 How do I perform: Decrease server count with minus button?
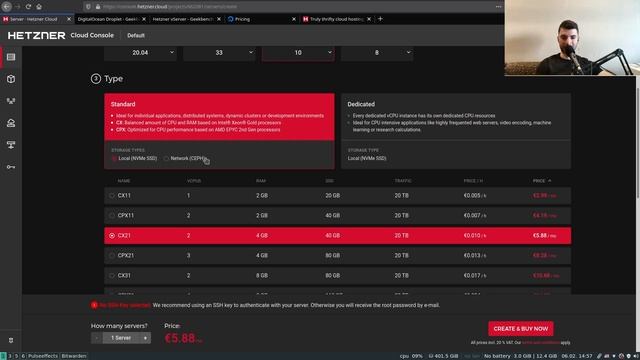pos(97,338)
